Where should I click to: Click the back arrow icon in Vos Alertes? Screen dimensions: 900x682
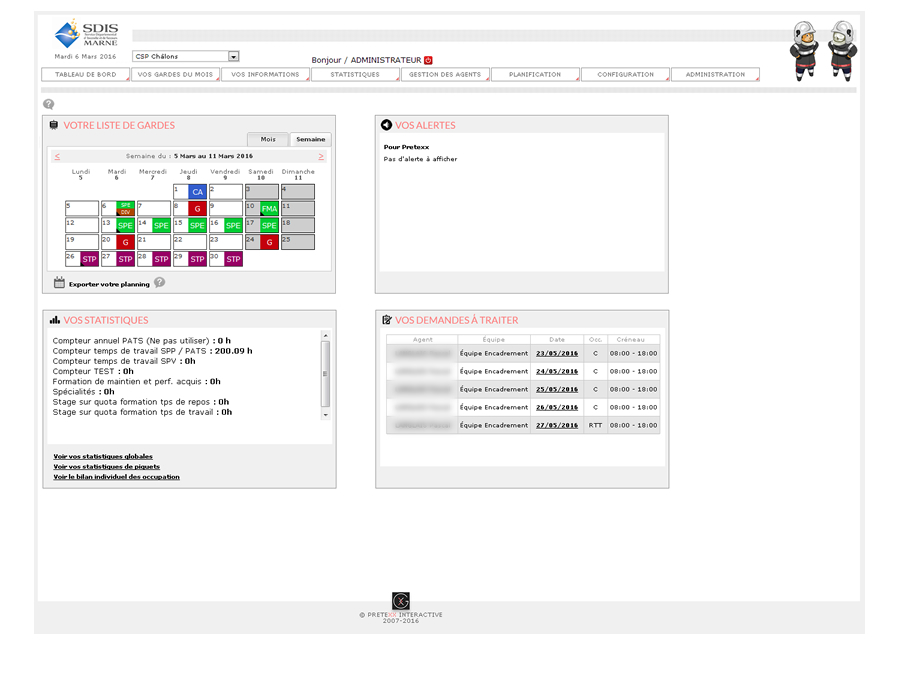tap(386, 125)
